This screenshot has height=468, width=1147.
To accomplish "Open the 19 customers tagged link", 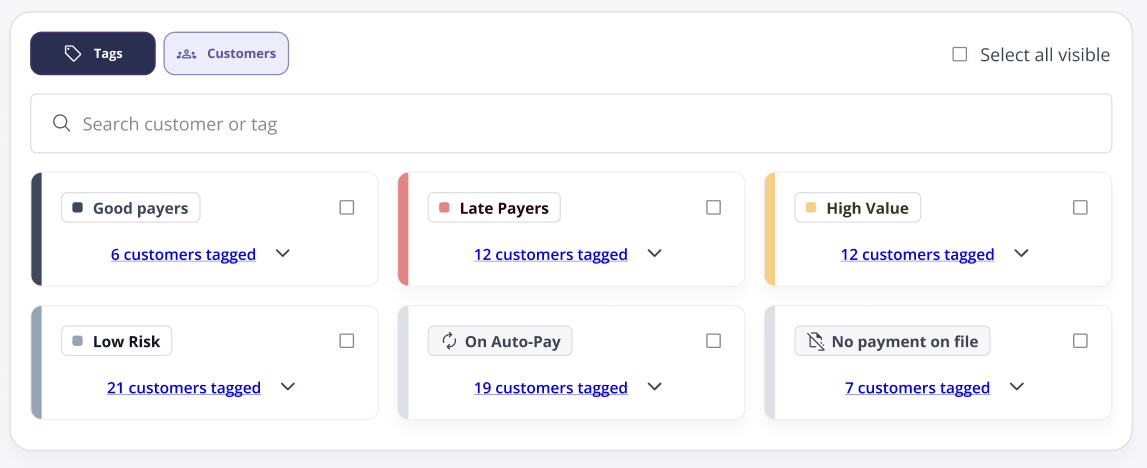I will pyautogui.click(x=551, y=388).
